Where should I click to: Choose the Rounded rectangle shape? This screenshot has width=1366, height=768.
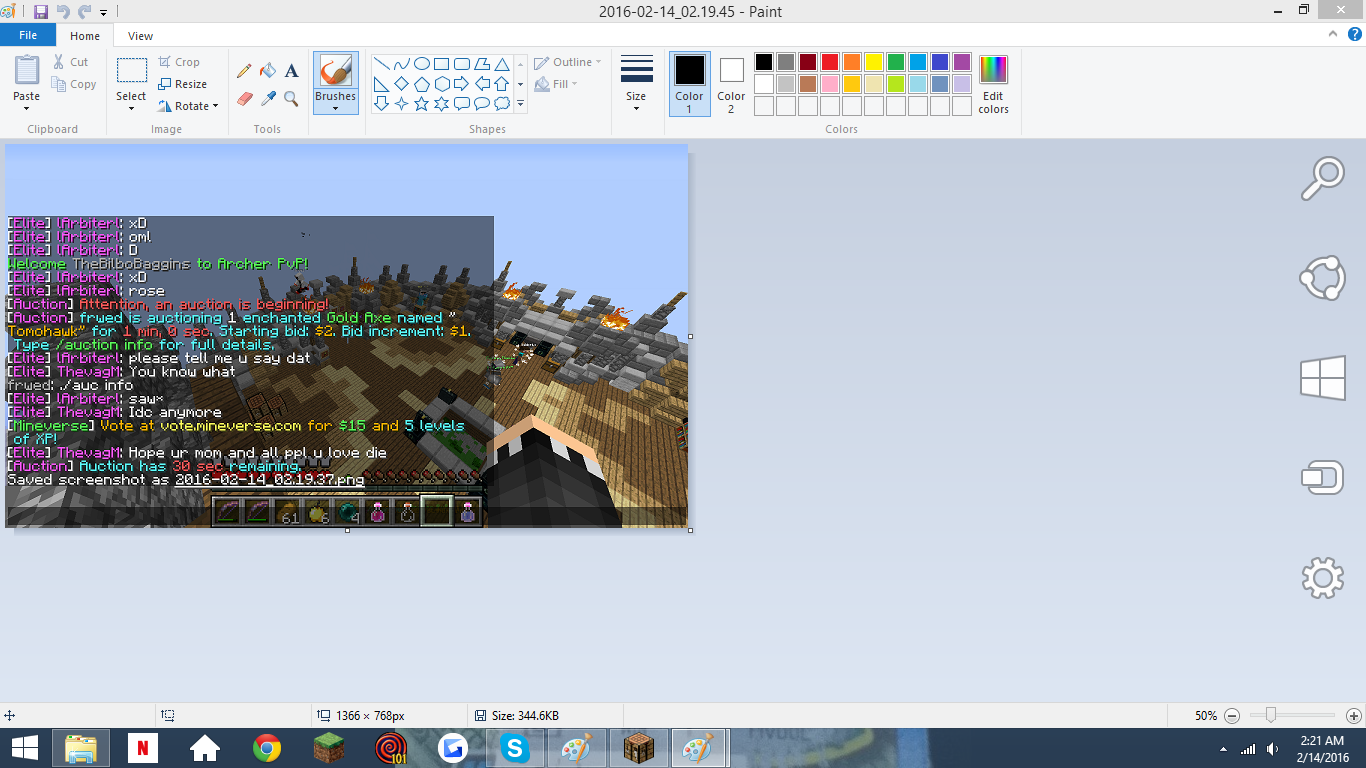pyautogui.click(x=461, y=63)
